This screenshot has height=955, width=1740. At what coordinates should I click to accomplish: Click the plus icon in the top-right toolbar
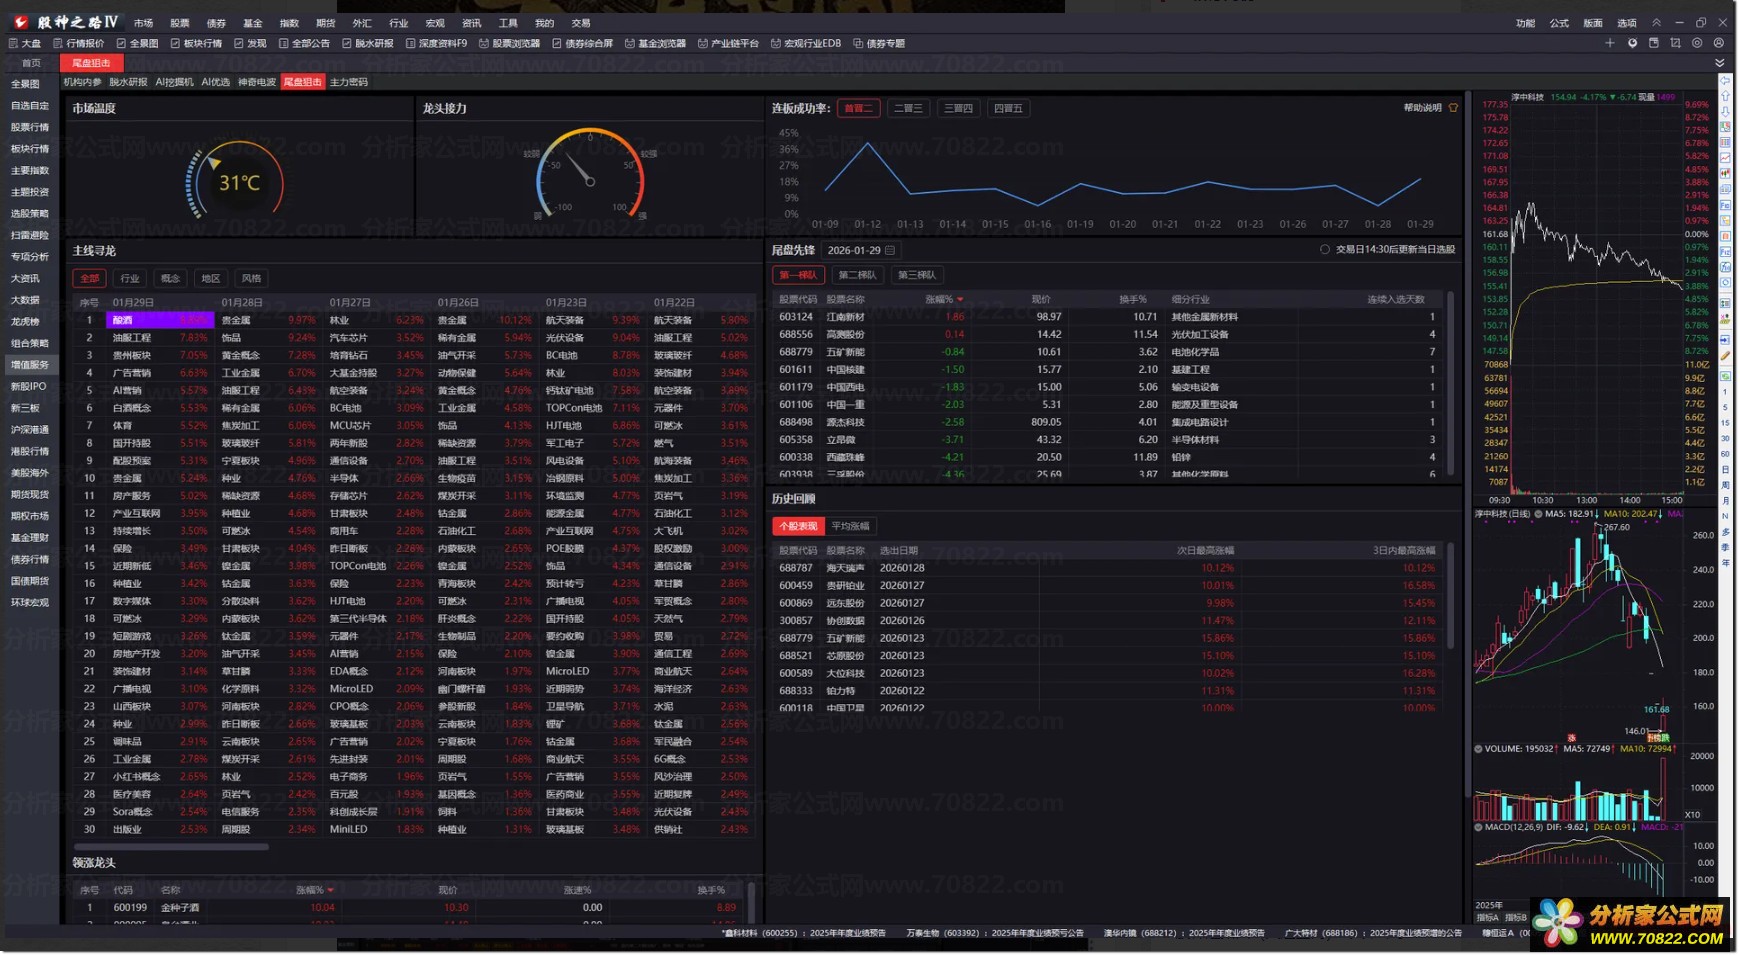(1609, 43)
